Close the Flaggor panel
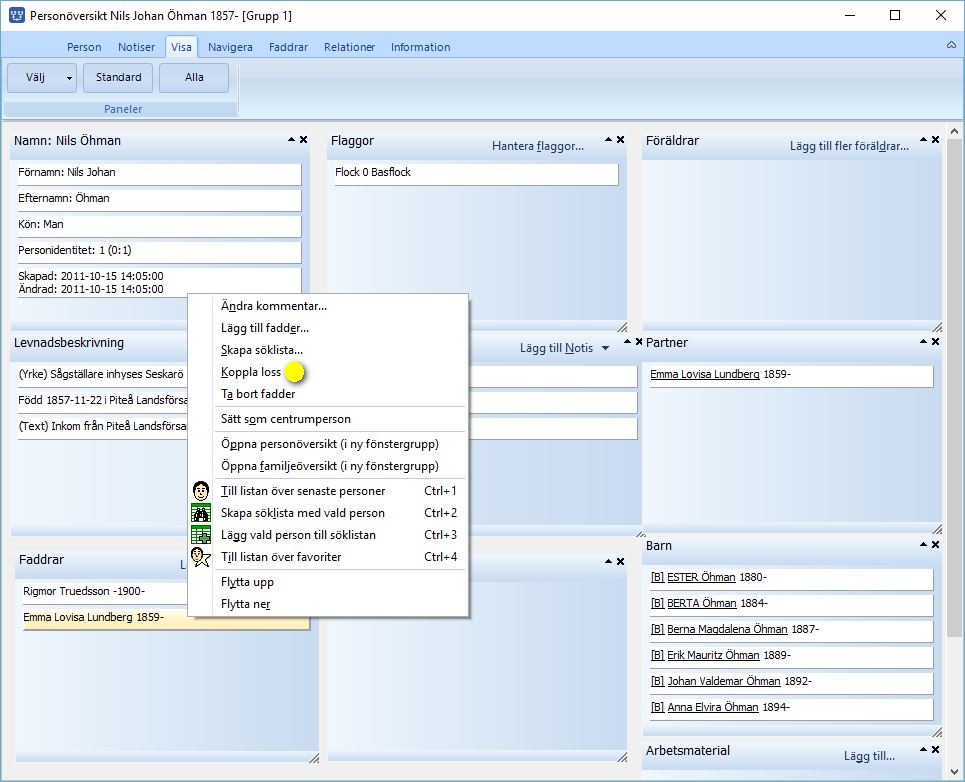965x782 pixels. [620, 140]
